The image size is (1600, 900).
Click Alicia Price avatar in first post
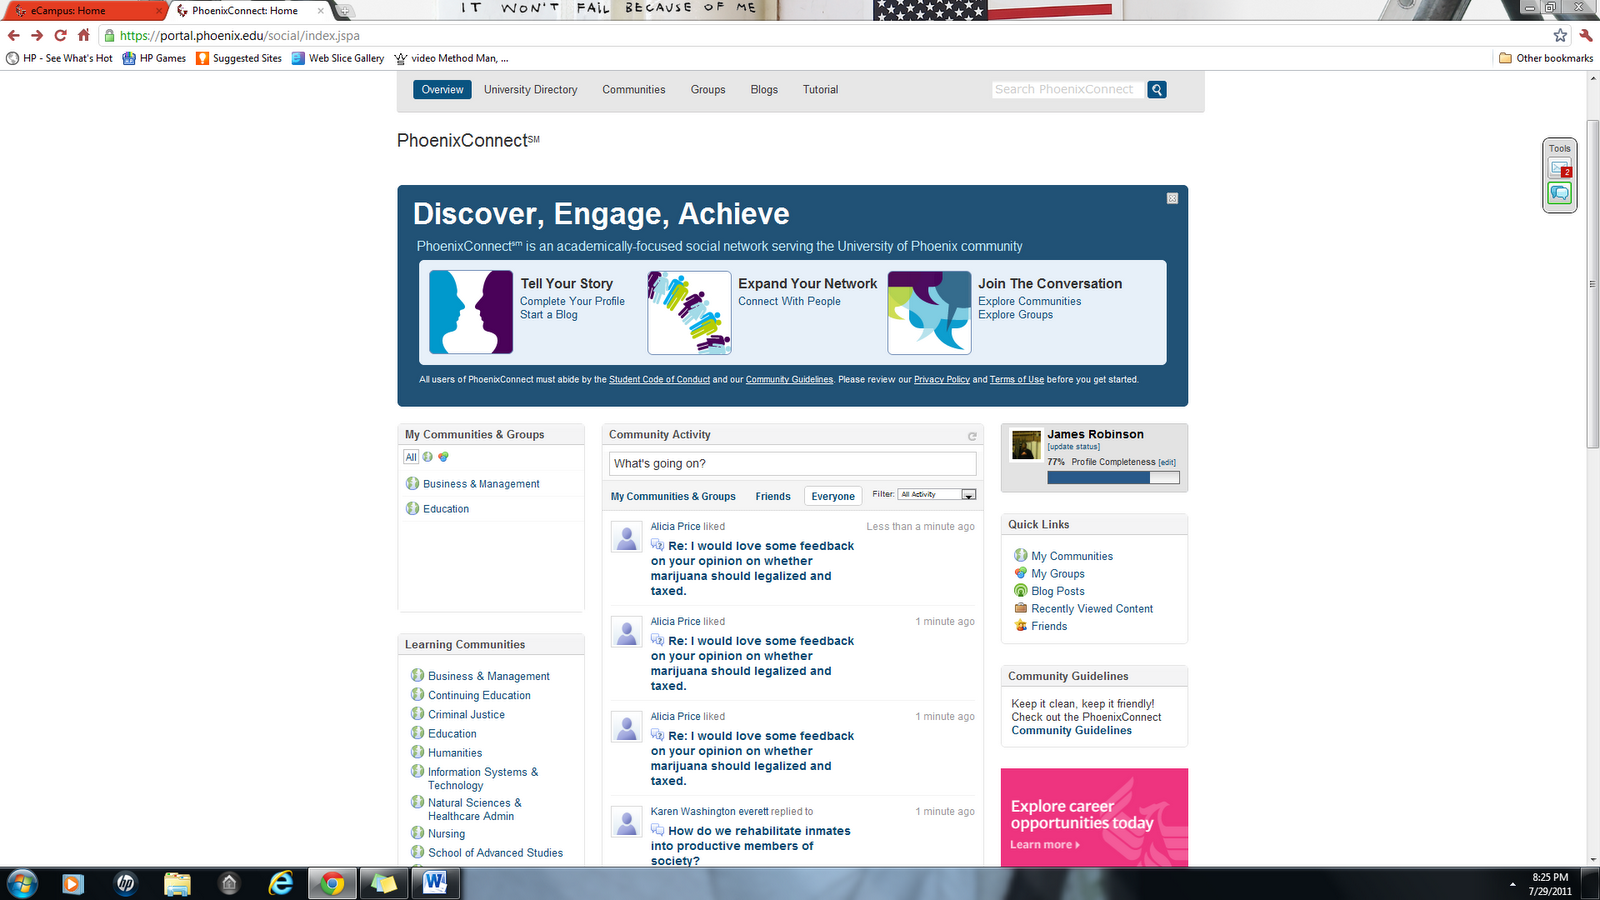click(x=627, y=537)
